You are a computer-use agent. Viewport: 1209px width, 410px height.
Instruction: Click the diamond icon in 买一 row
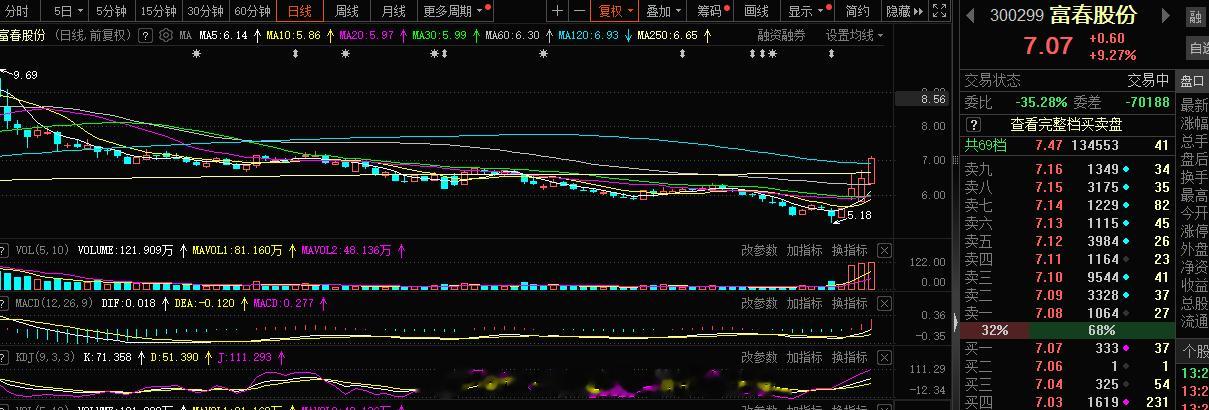click(x=1126, y=348)
